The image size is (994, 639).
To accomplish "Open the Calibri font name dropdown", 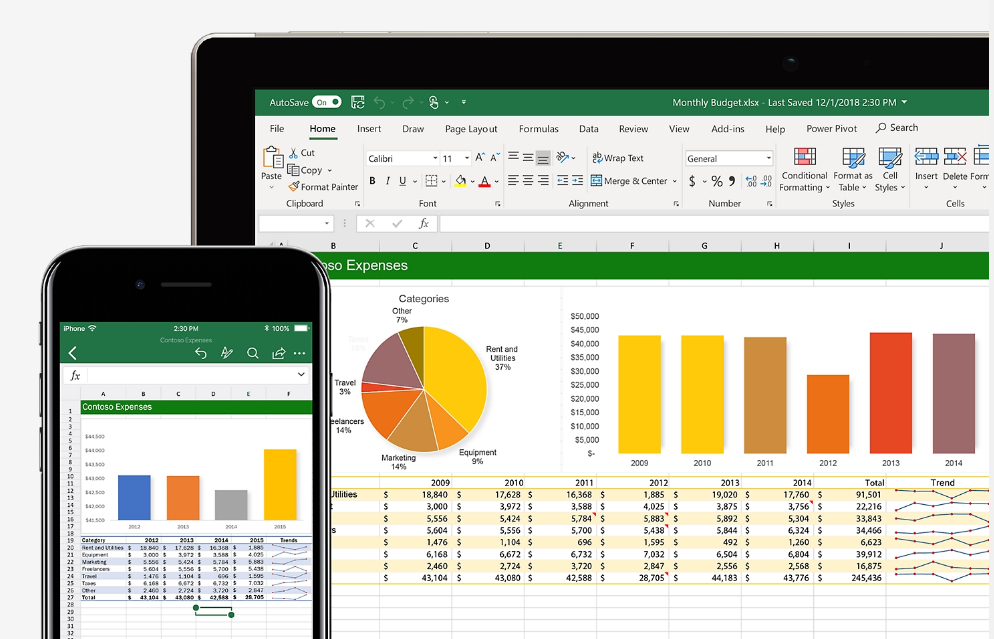I will point(403,158).
